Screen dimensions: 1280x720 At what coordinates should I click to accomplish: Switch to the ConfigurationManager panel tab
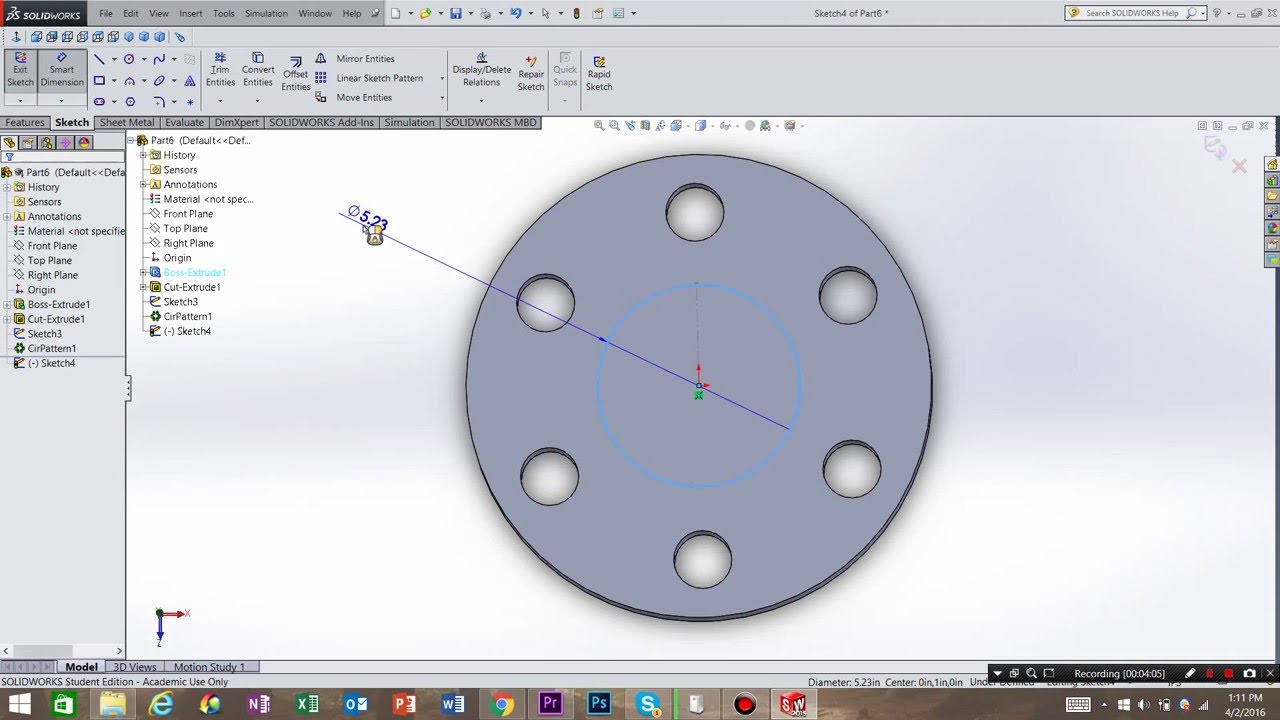click(x=46, y=143)
